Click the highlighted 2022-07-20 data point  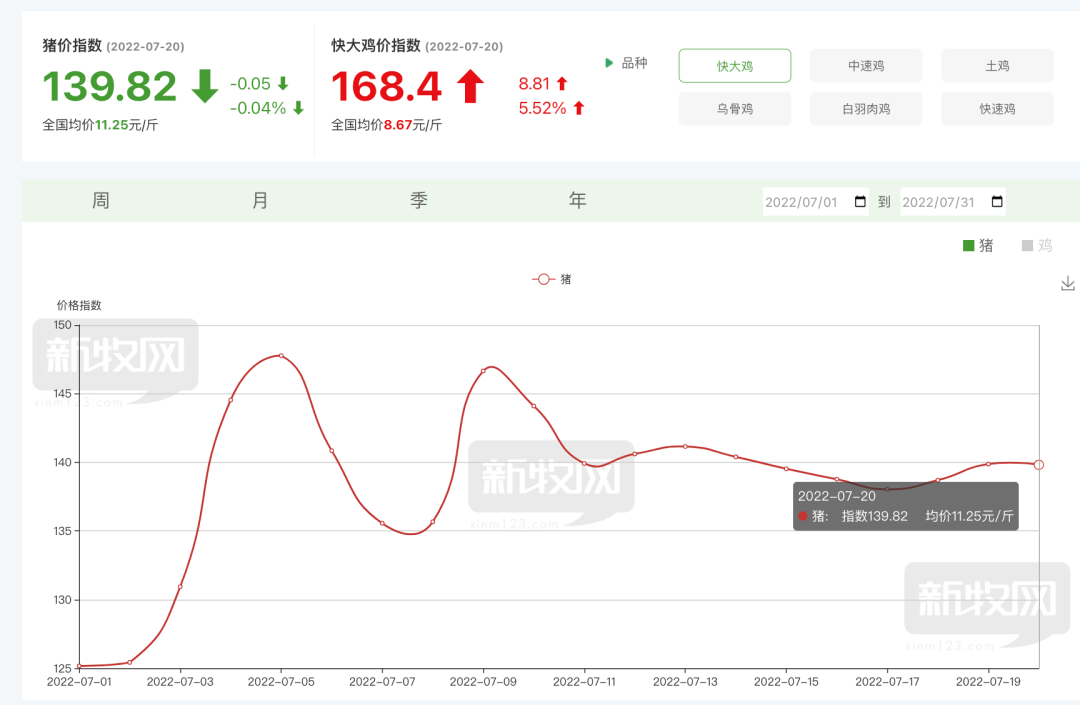tap(1039, 465)
